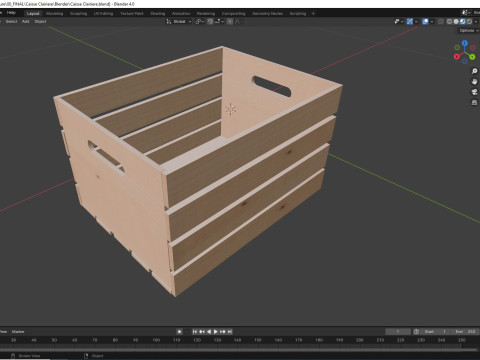Open the transform pivot point dropdown
This screenshot has height=360, width=480.
(200, 21)
